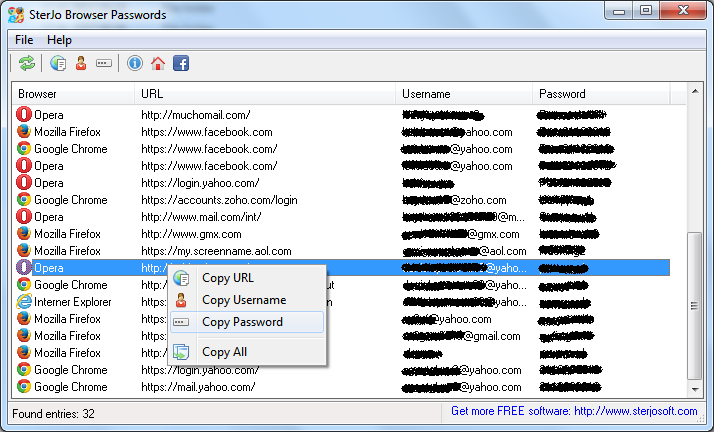Open the Help menu
This screenshot has height=432, width=714.
(59, 40)
